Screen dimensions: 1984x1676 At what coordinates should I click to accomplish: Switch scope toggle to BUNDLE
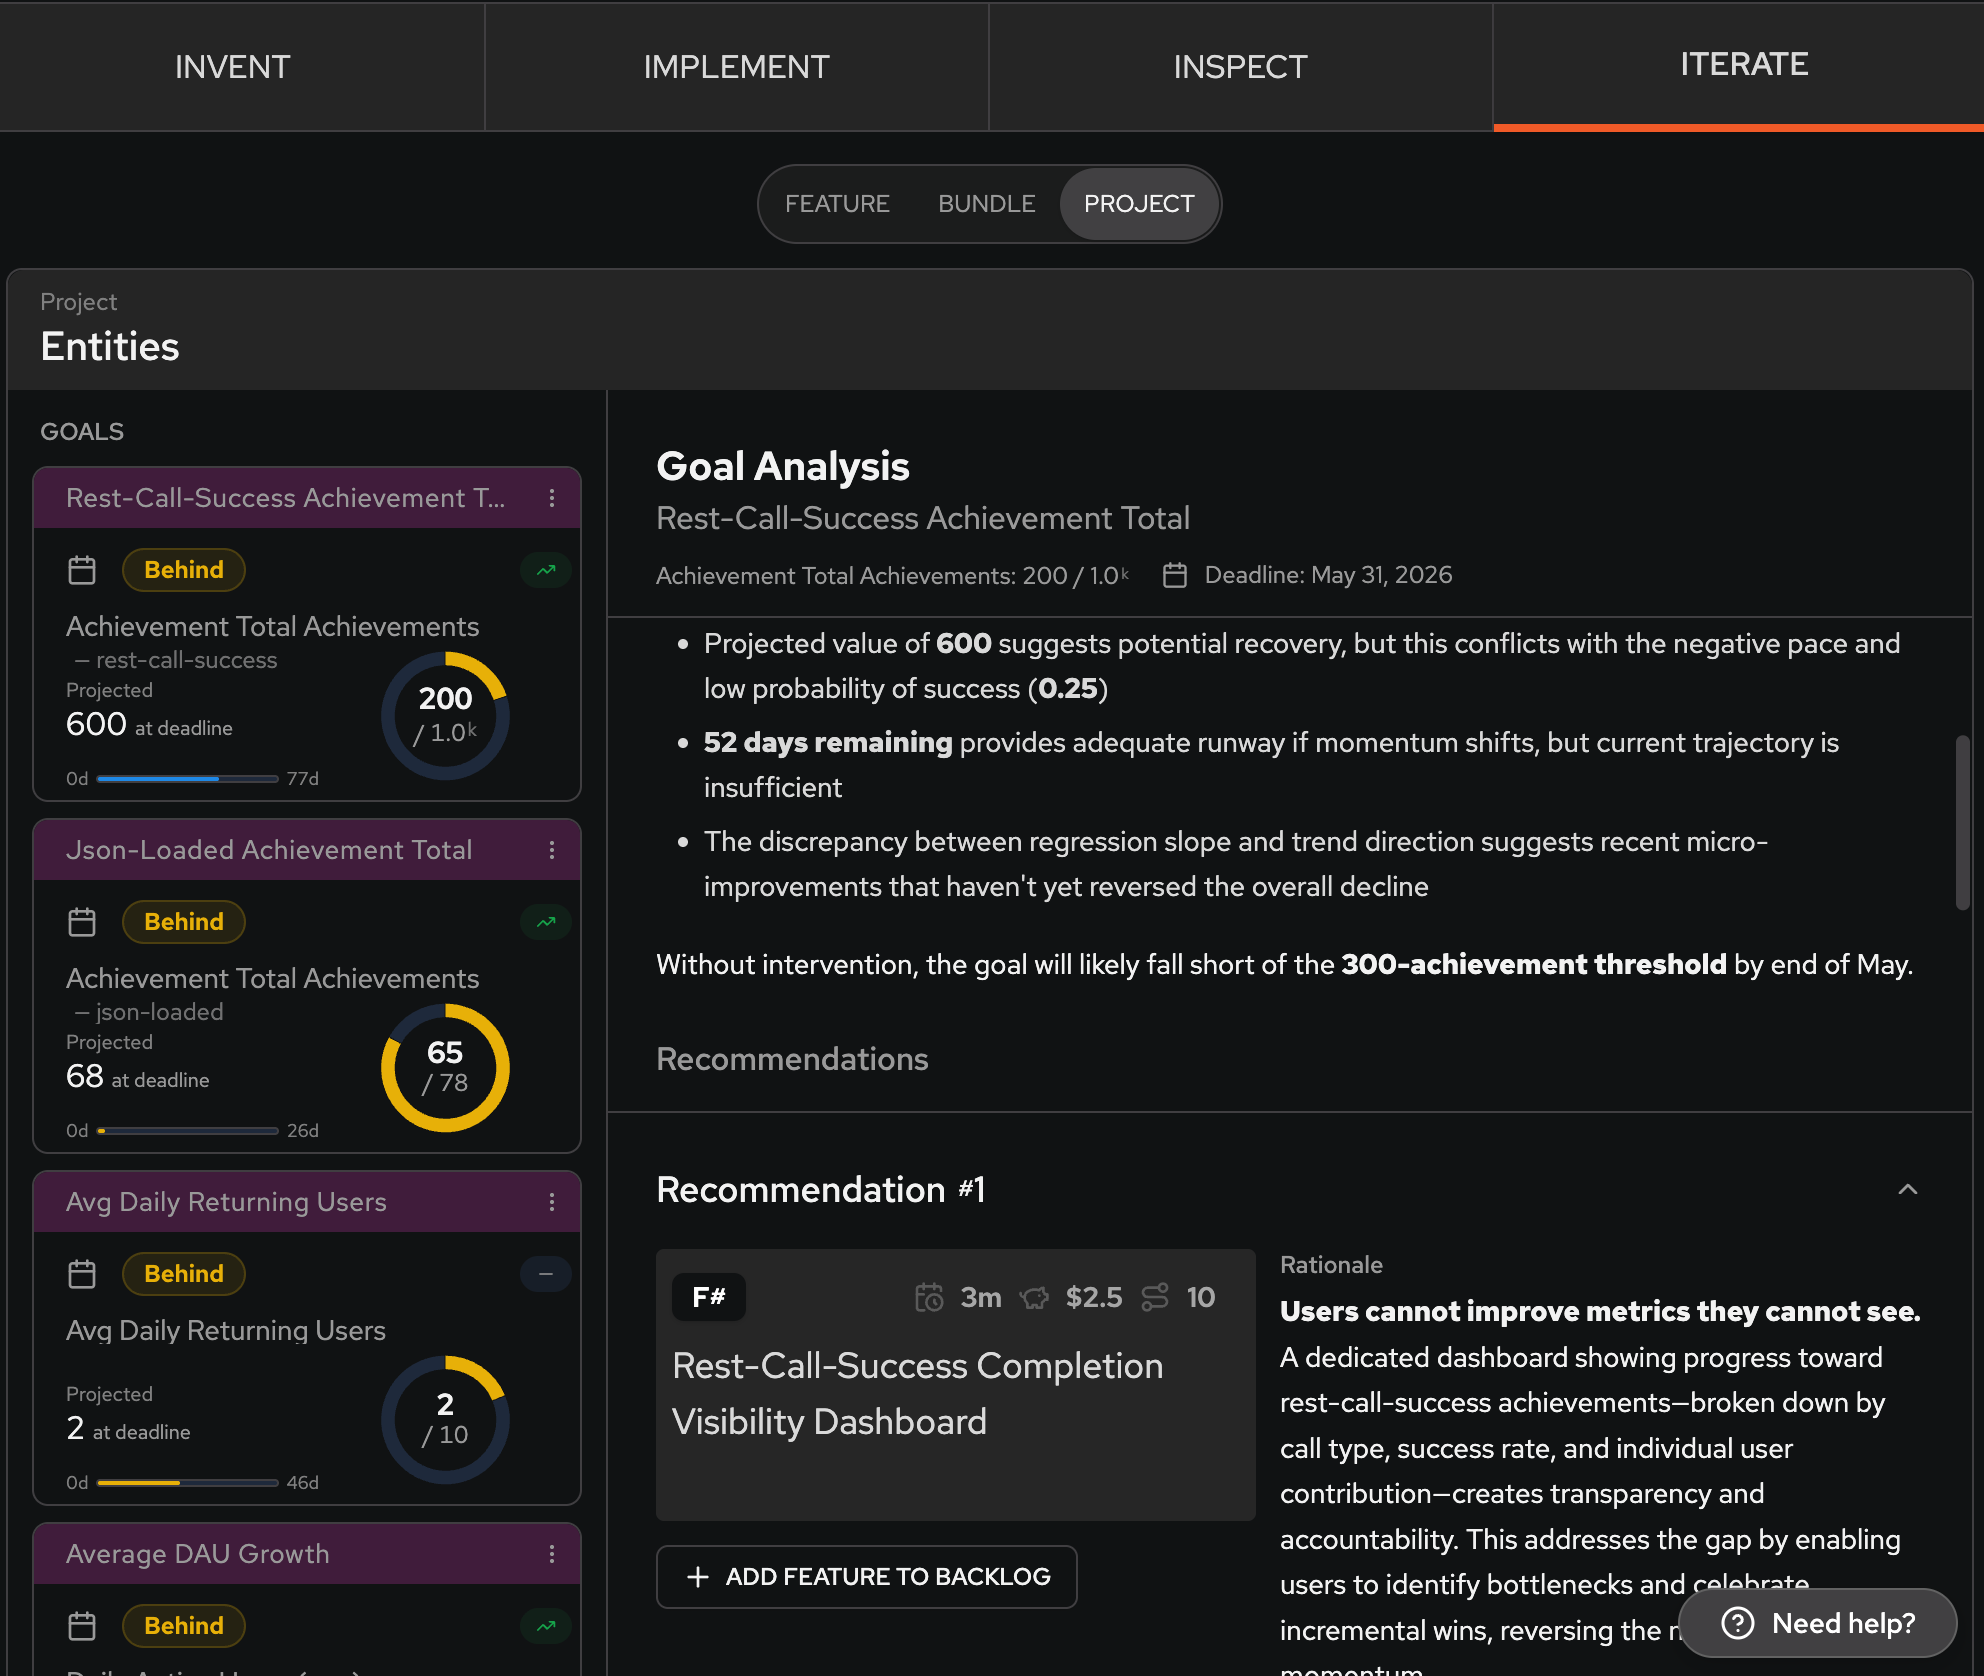point(986,204)
